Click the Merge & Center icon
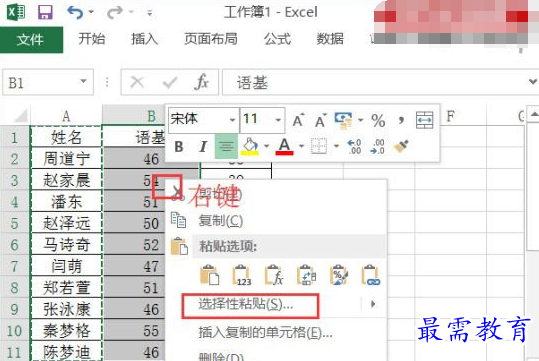Image resolution: width=539 pixels, height=361 pixels. point(425,120)
